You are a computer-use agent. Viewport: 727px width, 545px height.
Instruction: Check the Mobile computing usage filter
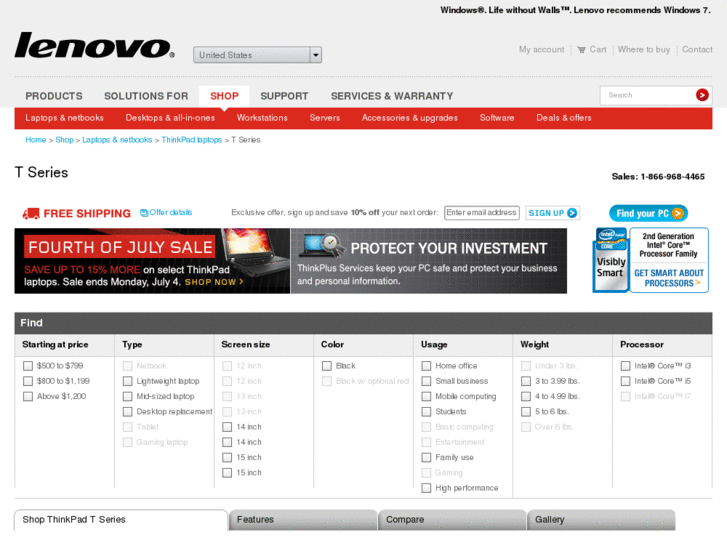coord(426,397)
